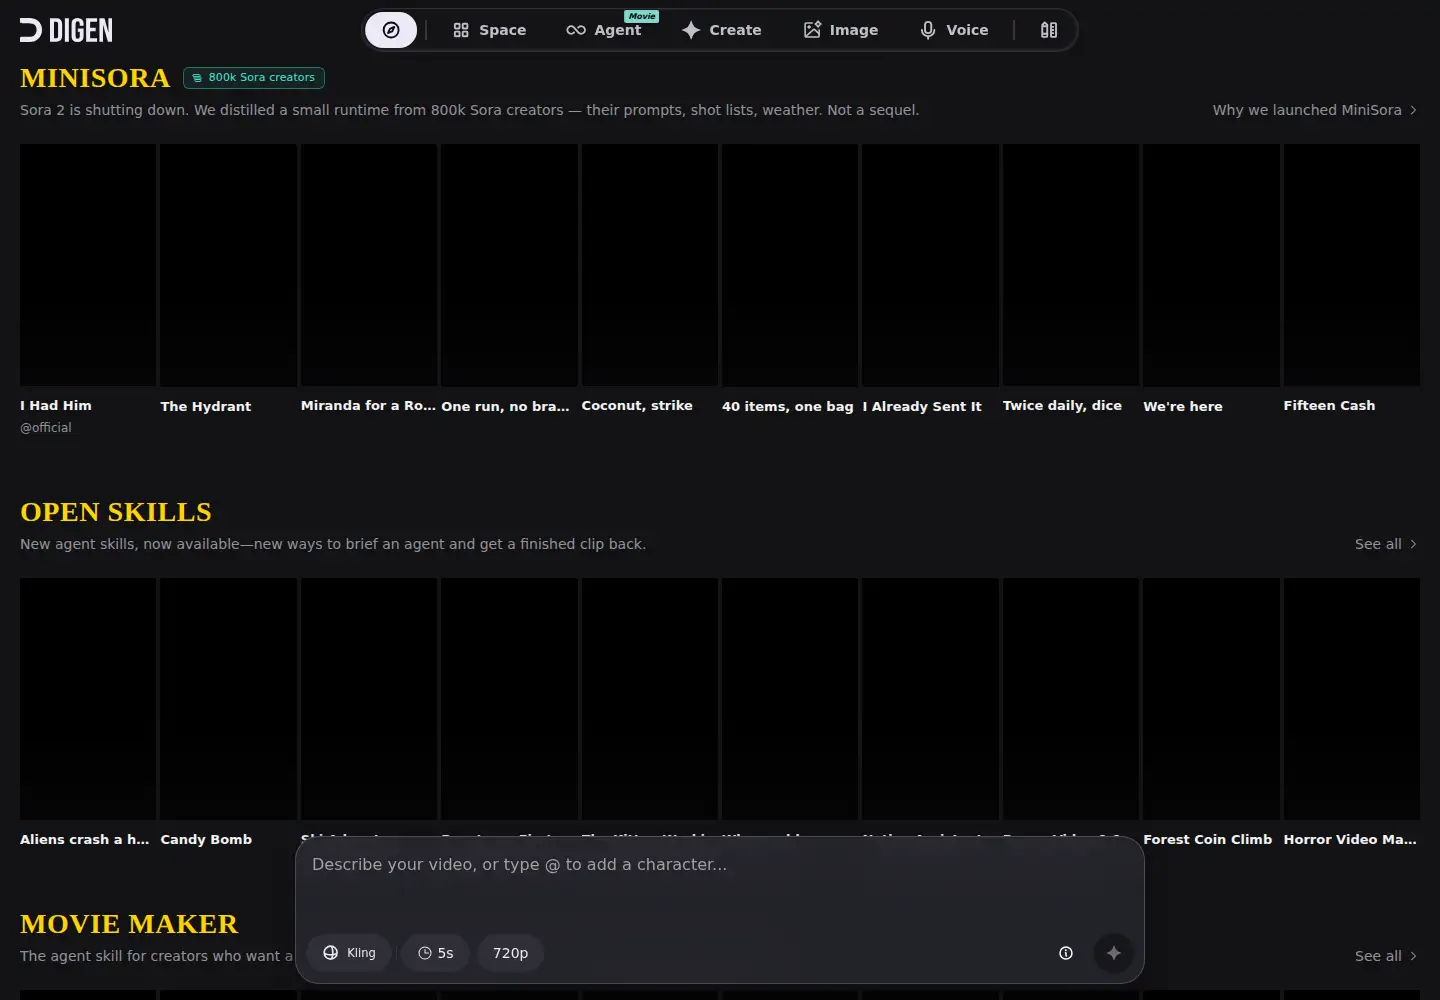Click the OPEN SKILLS section heading

tap(116, 512)
